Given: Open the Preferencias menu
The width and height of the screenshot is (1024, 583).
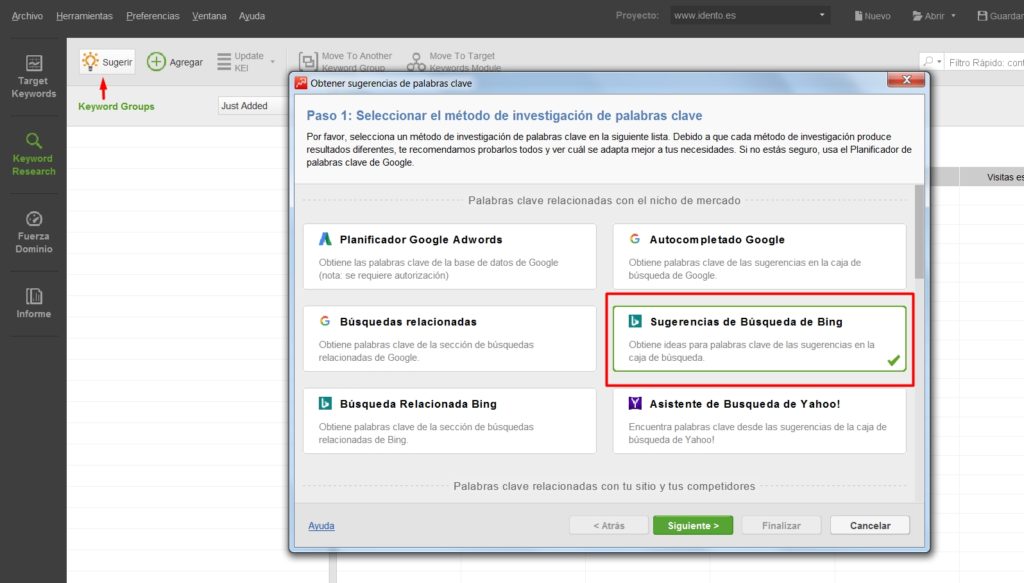Looking at the screenshot, I should pos(153,16).
